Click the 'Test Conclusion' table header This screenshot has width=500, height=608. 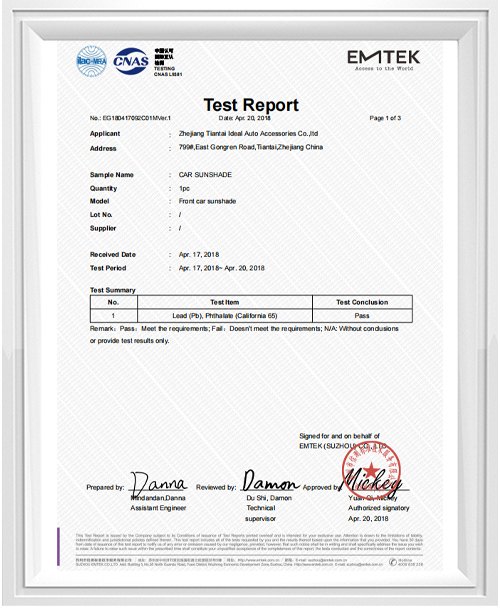362,302
